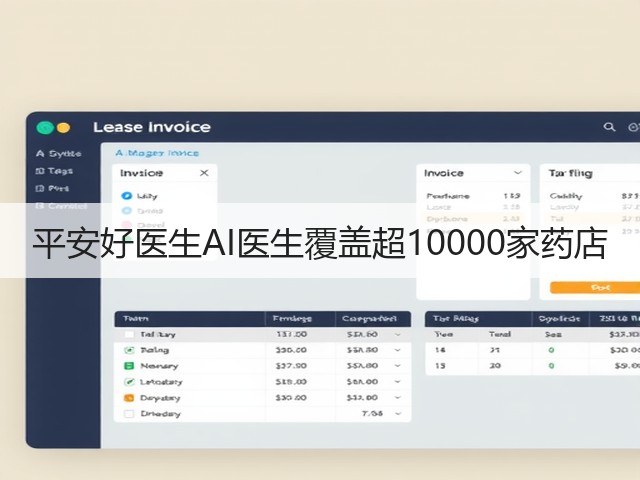Expand the chevron in the Letostary row
This screenshot has height=480, width=640.
click(x=398, y=382)
